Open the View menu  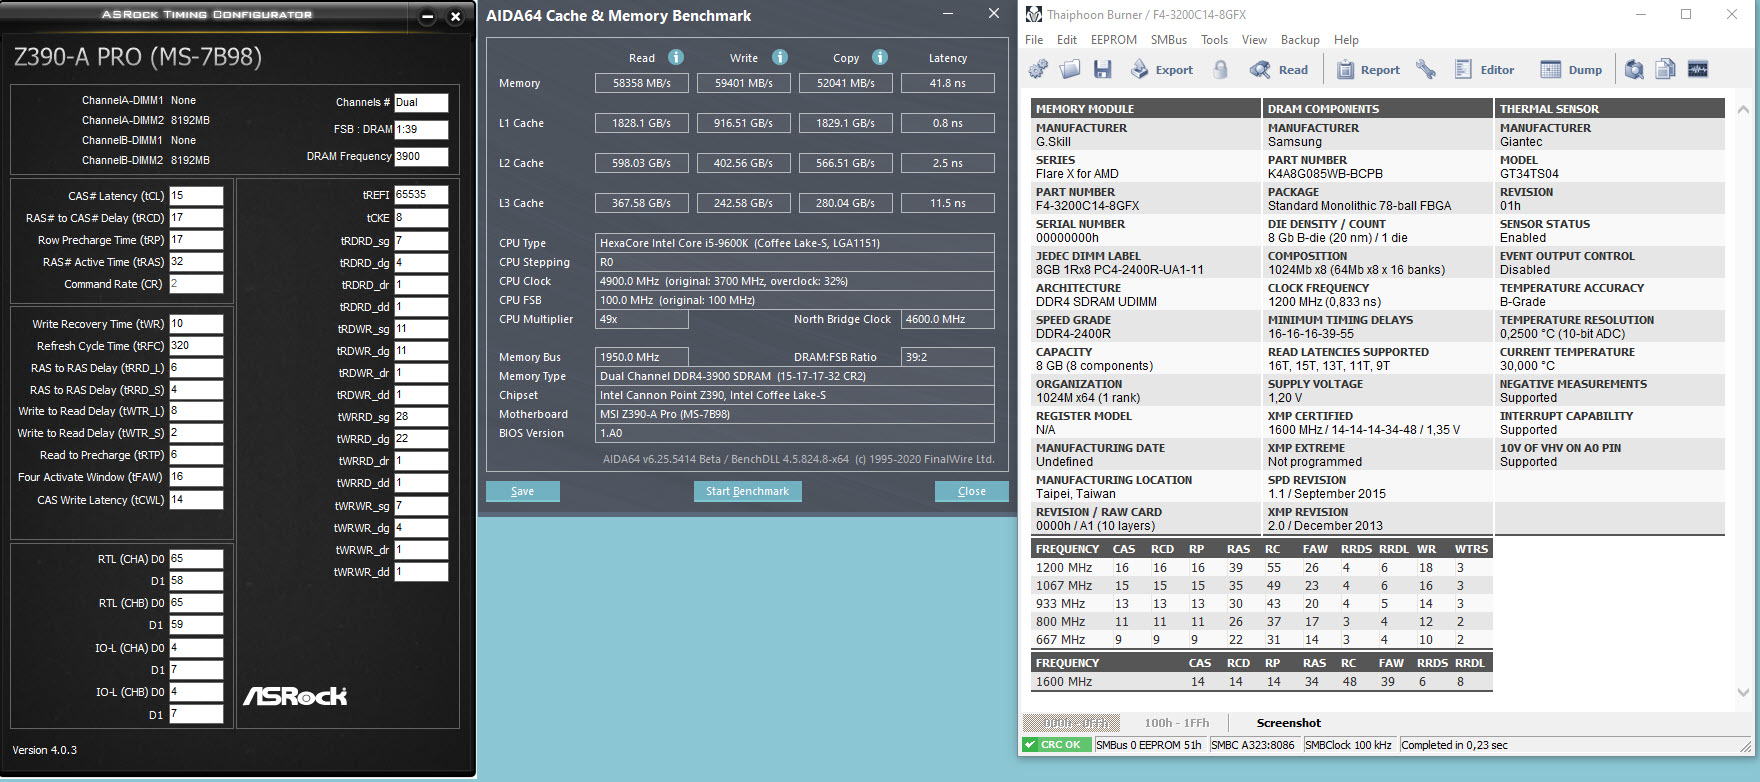(x=1254, y=40)
